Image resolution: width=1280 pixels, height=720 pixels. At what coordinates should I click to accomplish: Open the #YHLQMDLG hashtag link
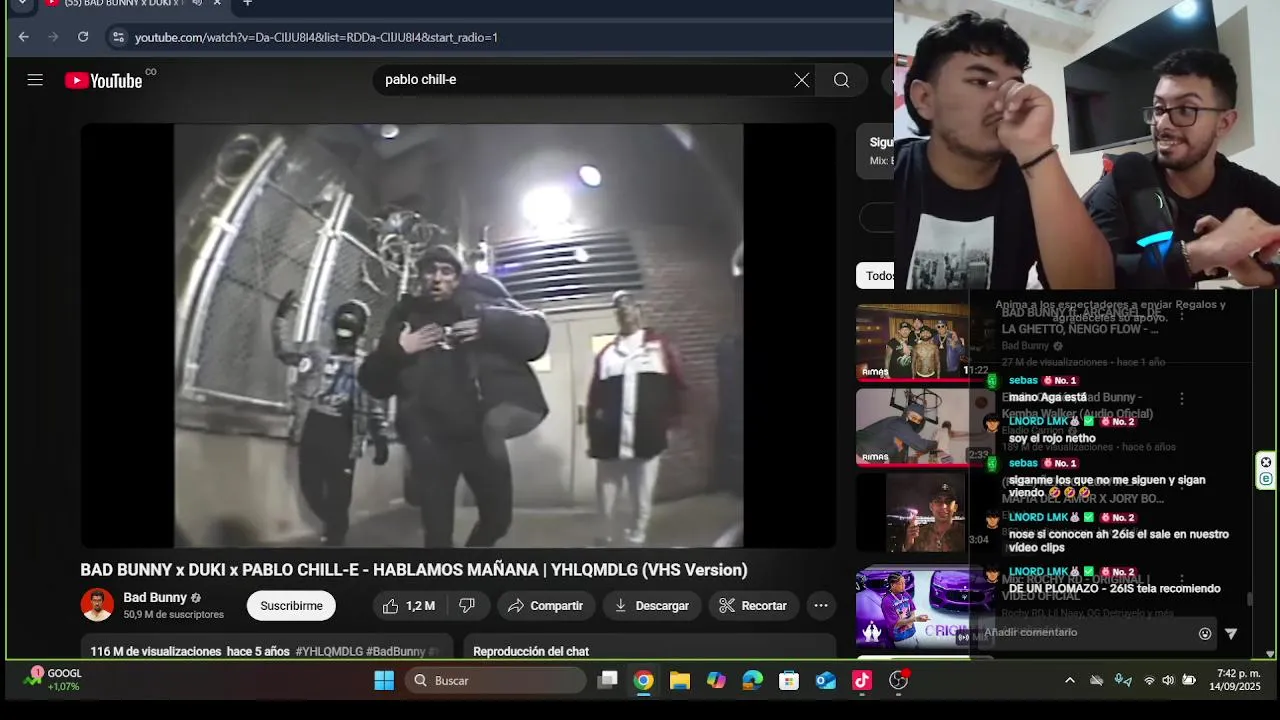coord(329,652)
